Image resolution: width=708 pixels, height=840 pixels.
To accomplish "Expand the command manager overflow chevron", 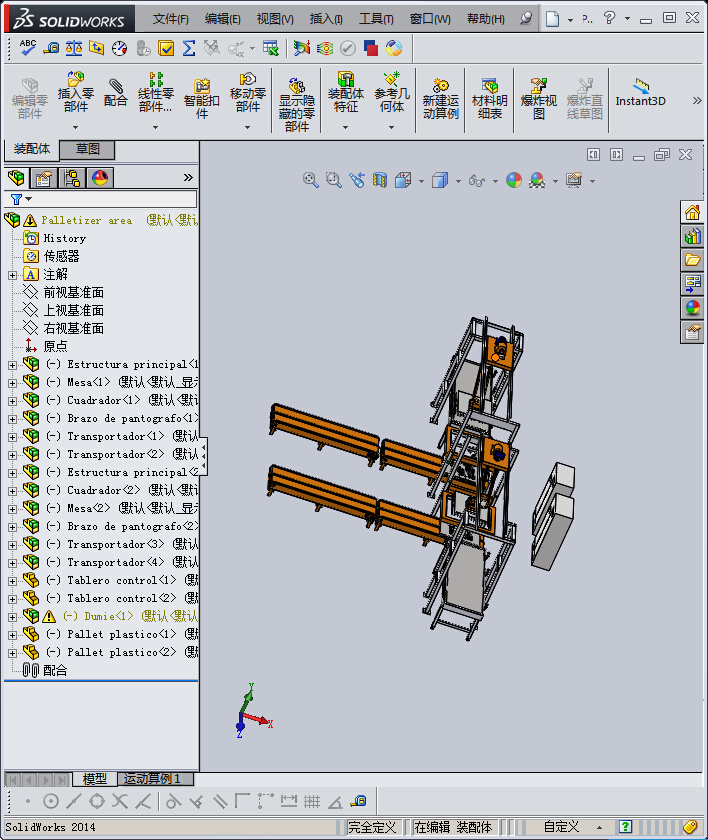I will pos(697,100).
